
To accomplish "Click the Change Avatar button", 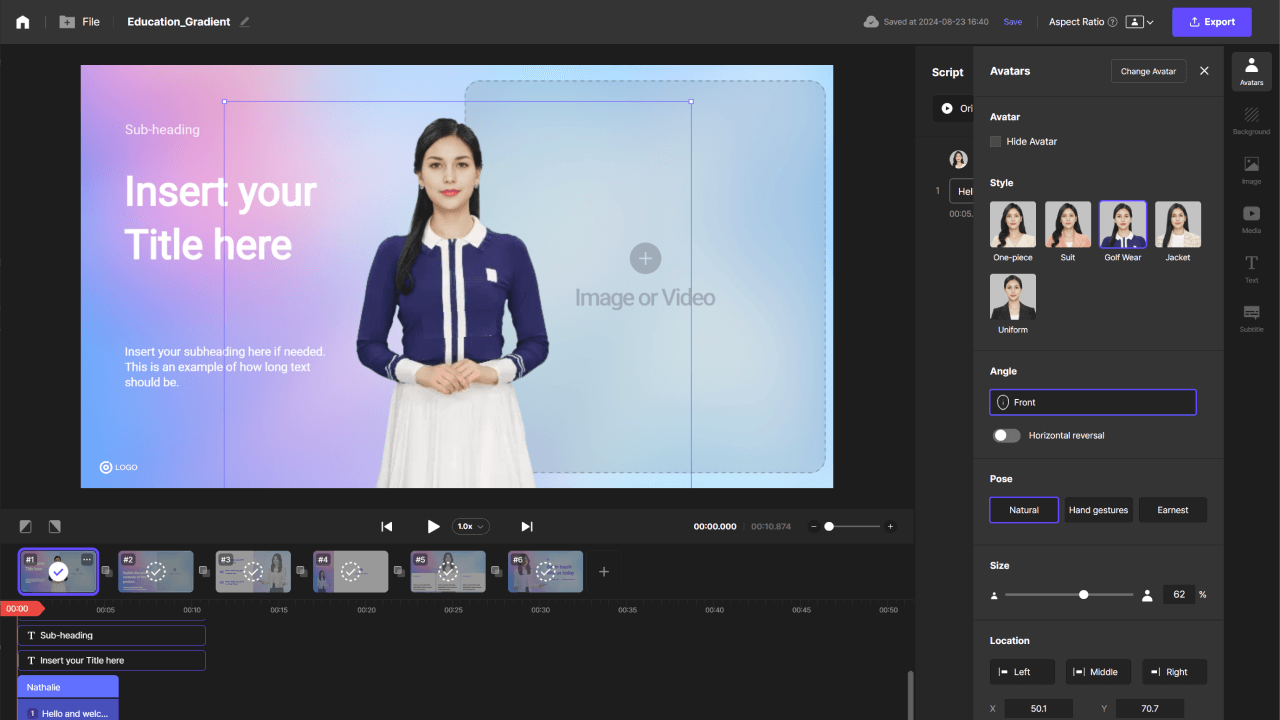I will point(1148,71).
